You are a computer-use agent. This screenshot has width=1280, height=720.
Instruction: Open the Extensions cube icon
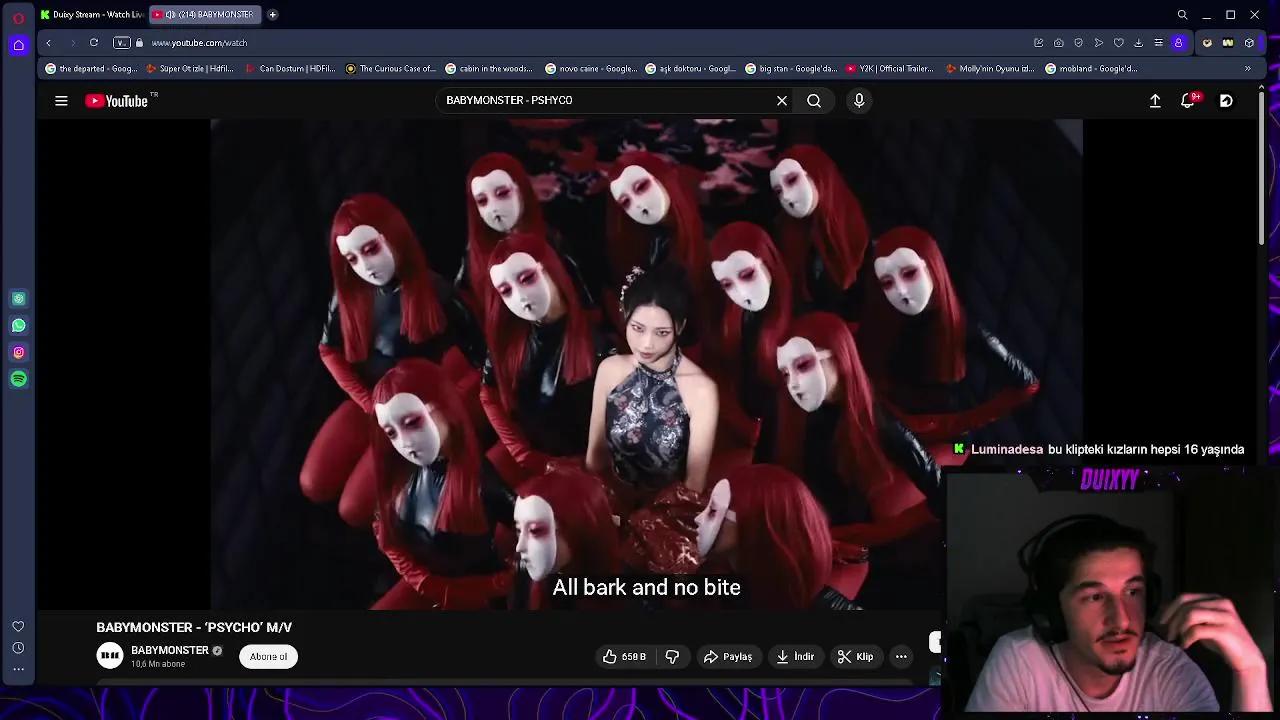[x=1249, y=43]
